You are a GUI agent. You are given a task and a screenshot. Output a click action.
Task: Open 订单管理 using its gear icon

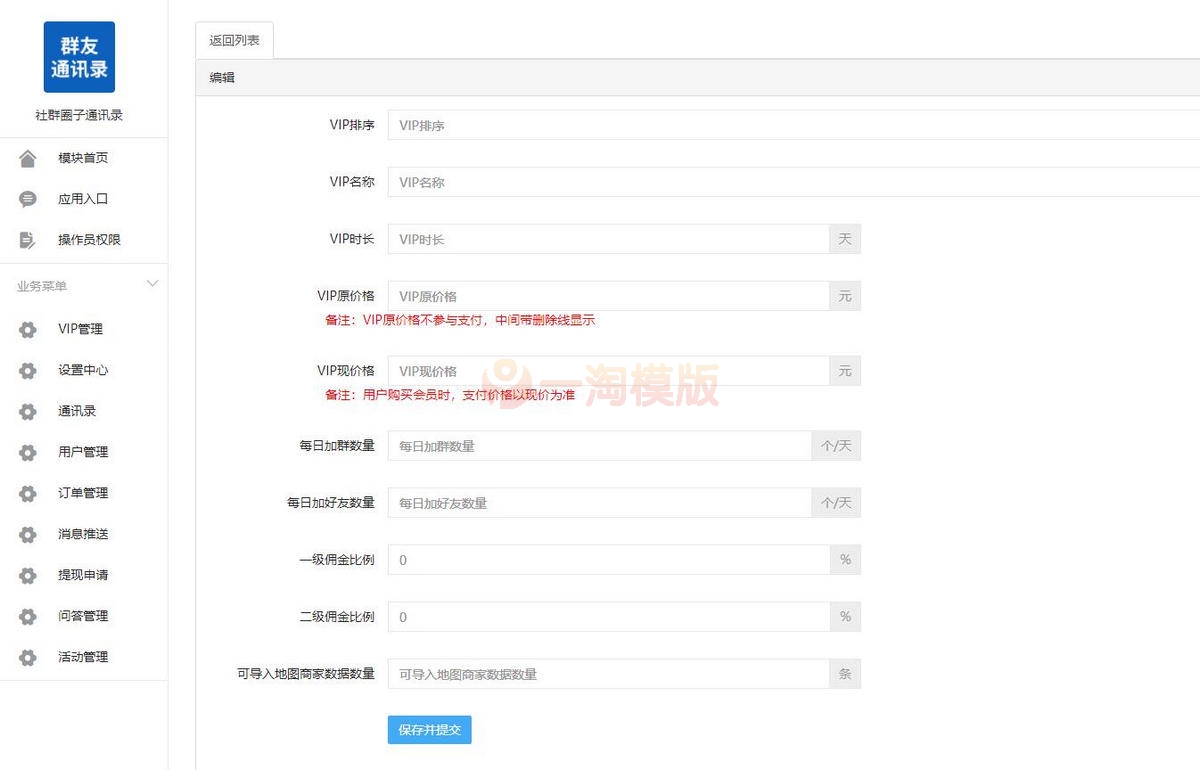pyautogui.click(x=28, y=493)
